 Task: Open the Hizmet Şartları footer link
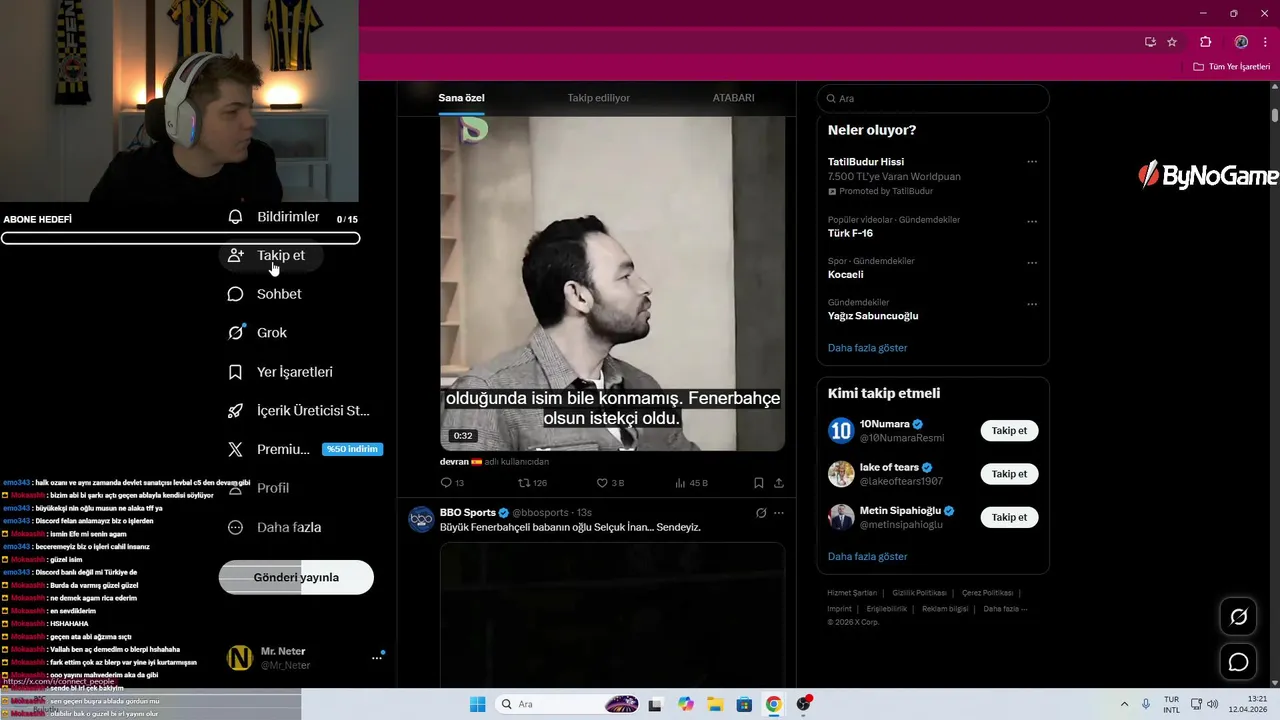click(x=852, y=593)
